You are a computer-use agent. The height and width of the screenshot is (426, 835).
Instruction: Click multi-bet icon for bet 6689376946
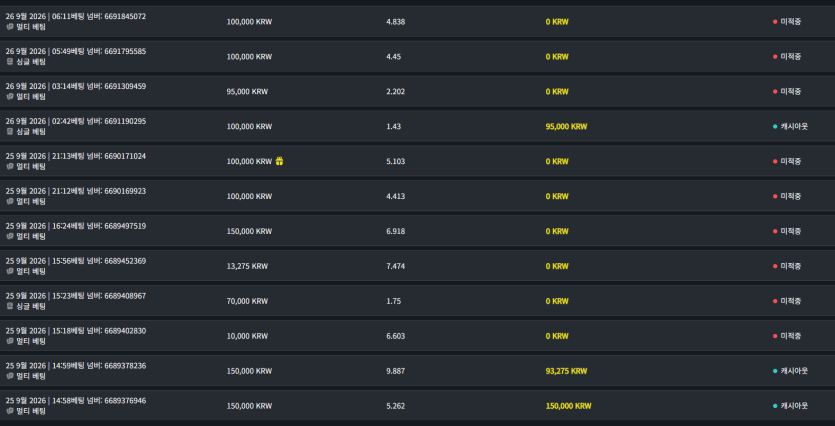pos(10,411)
